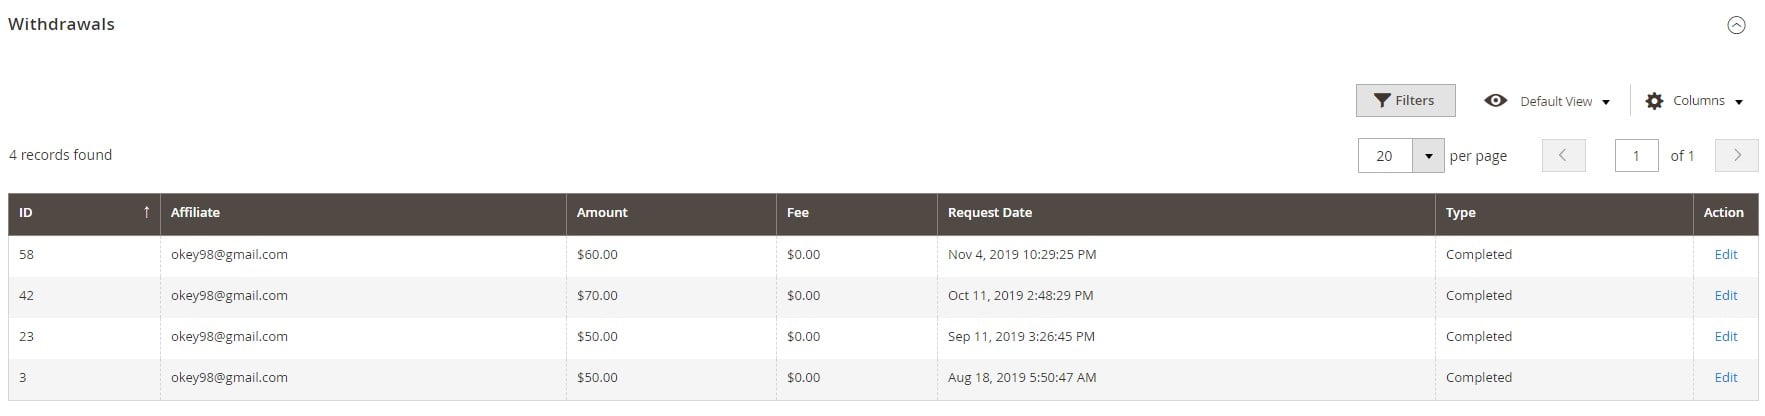
Task: Click the funnel icon in Filters button
Action: pos(1381,101)
